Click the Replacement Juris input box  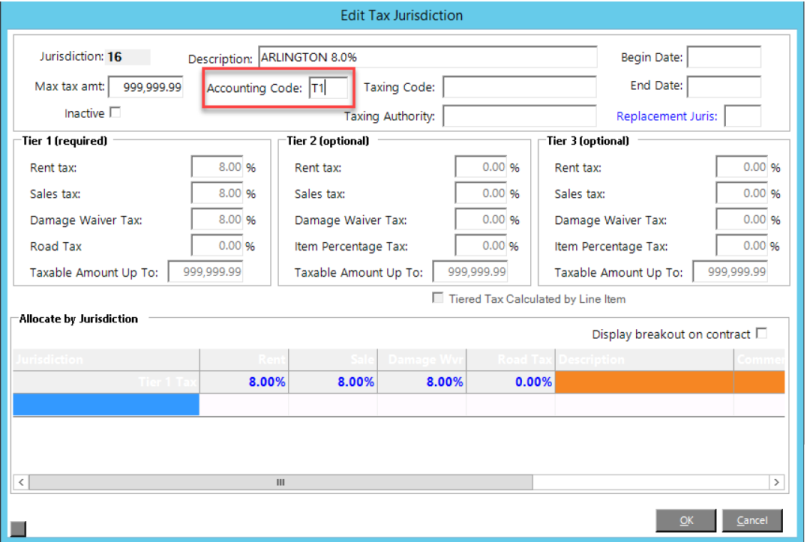[x=742, y=116]
